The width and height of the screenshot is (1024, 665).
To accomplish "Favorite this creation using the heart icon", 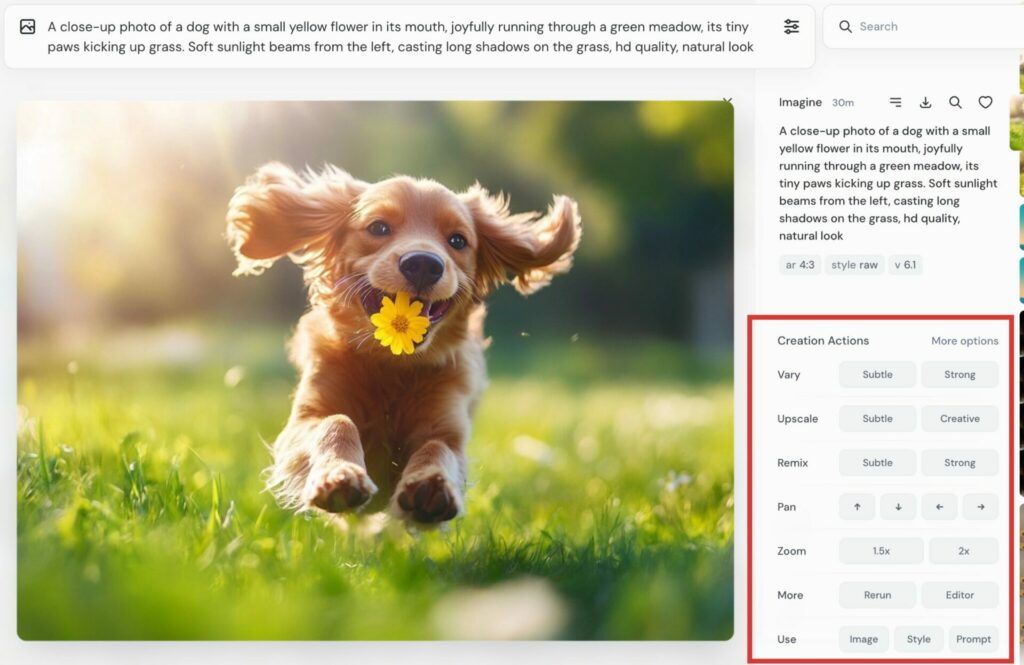I will (986, 102).
